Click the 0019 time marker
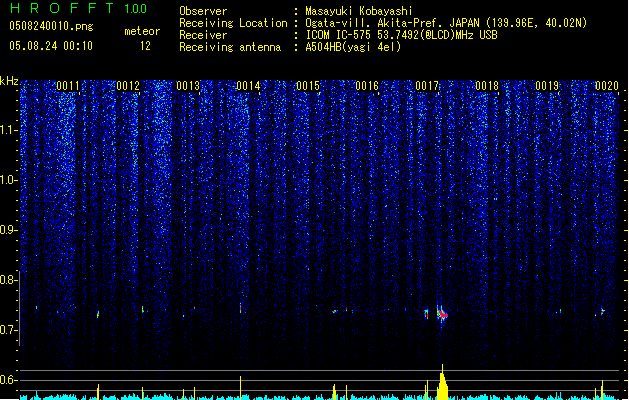 [547, 86]
